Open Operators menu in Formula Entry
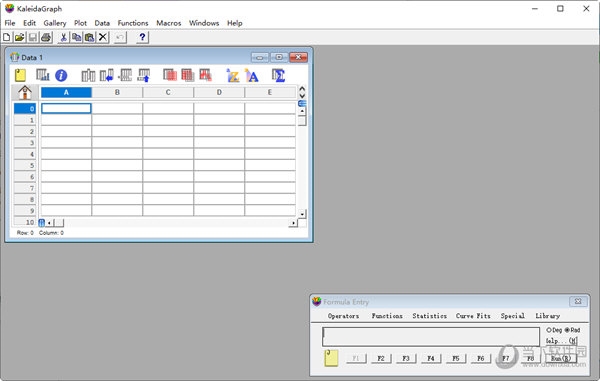The height and width of the screenshot is (381, 600). point(343,316)
